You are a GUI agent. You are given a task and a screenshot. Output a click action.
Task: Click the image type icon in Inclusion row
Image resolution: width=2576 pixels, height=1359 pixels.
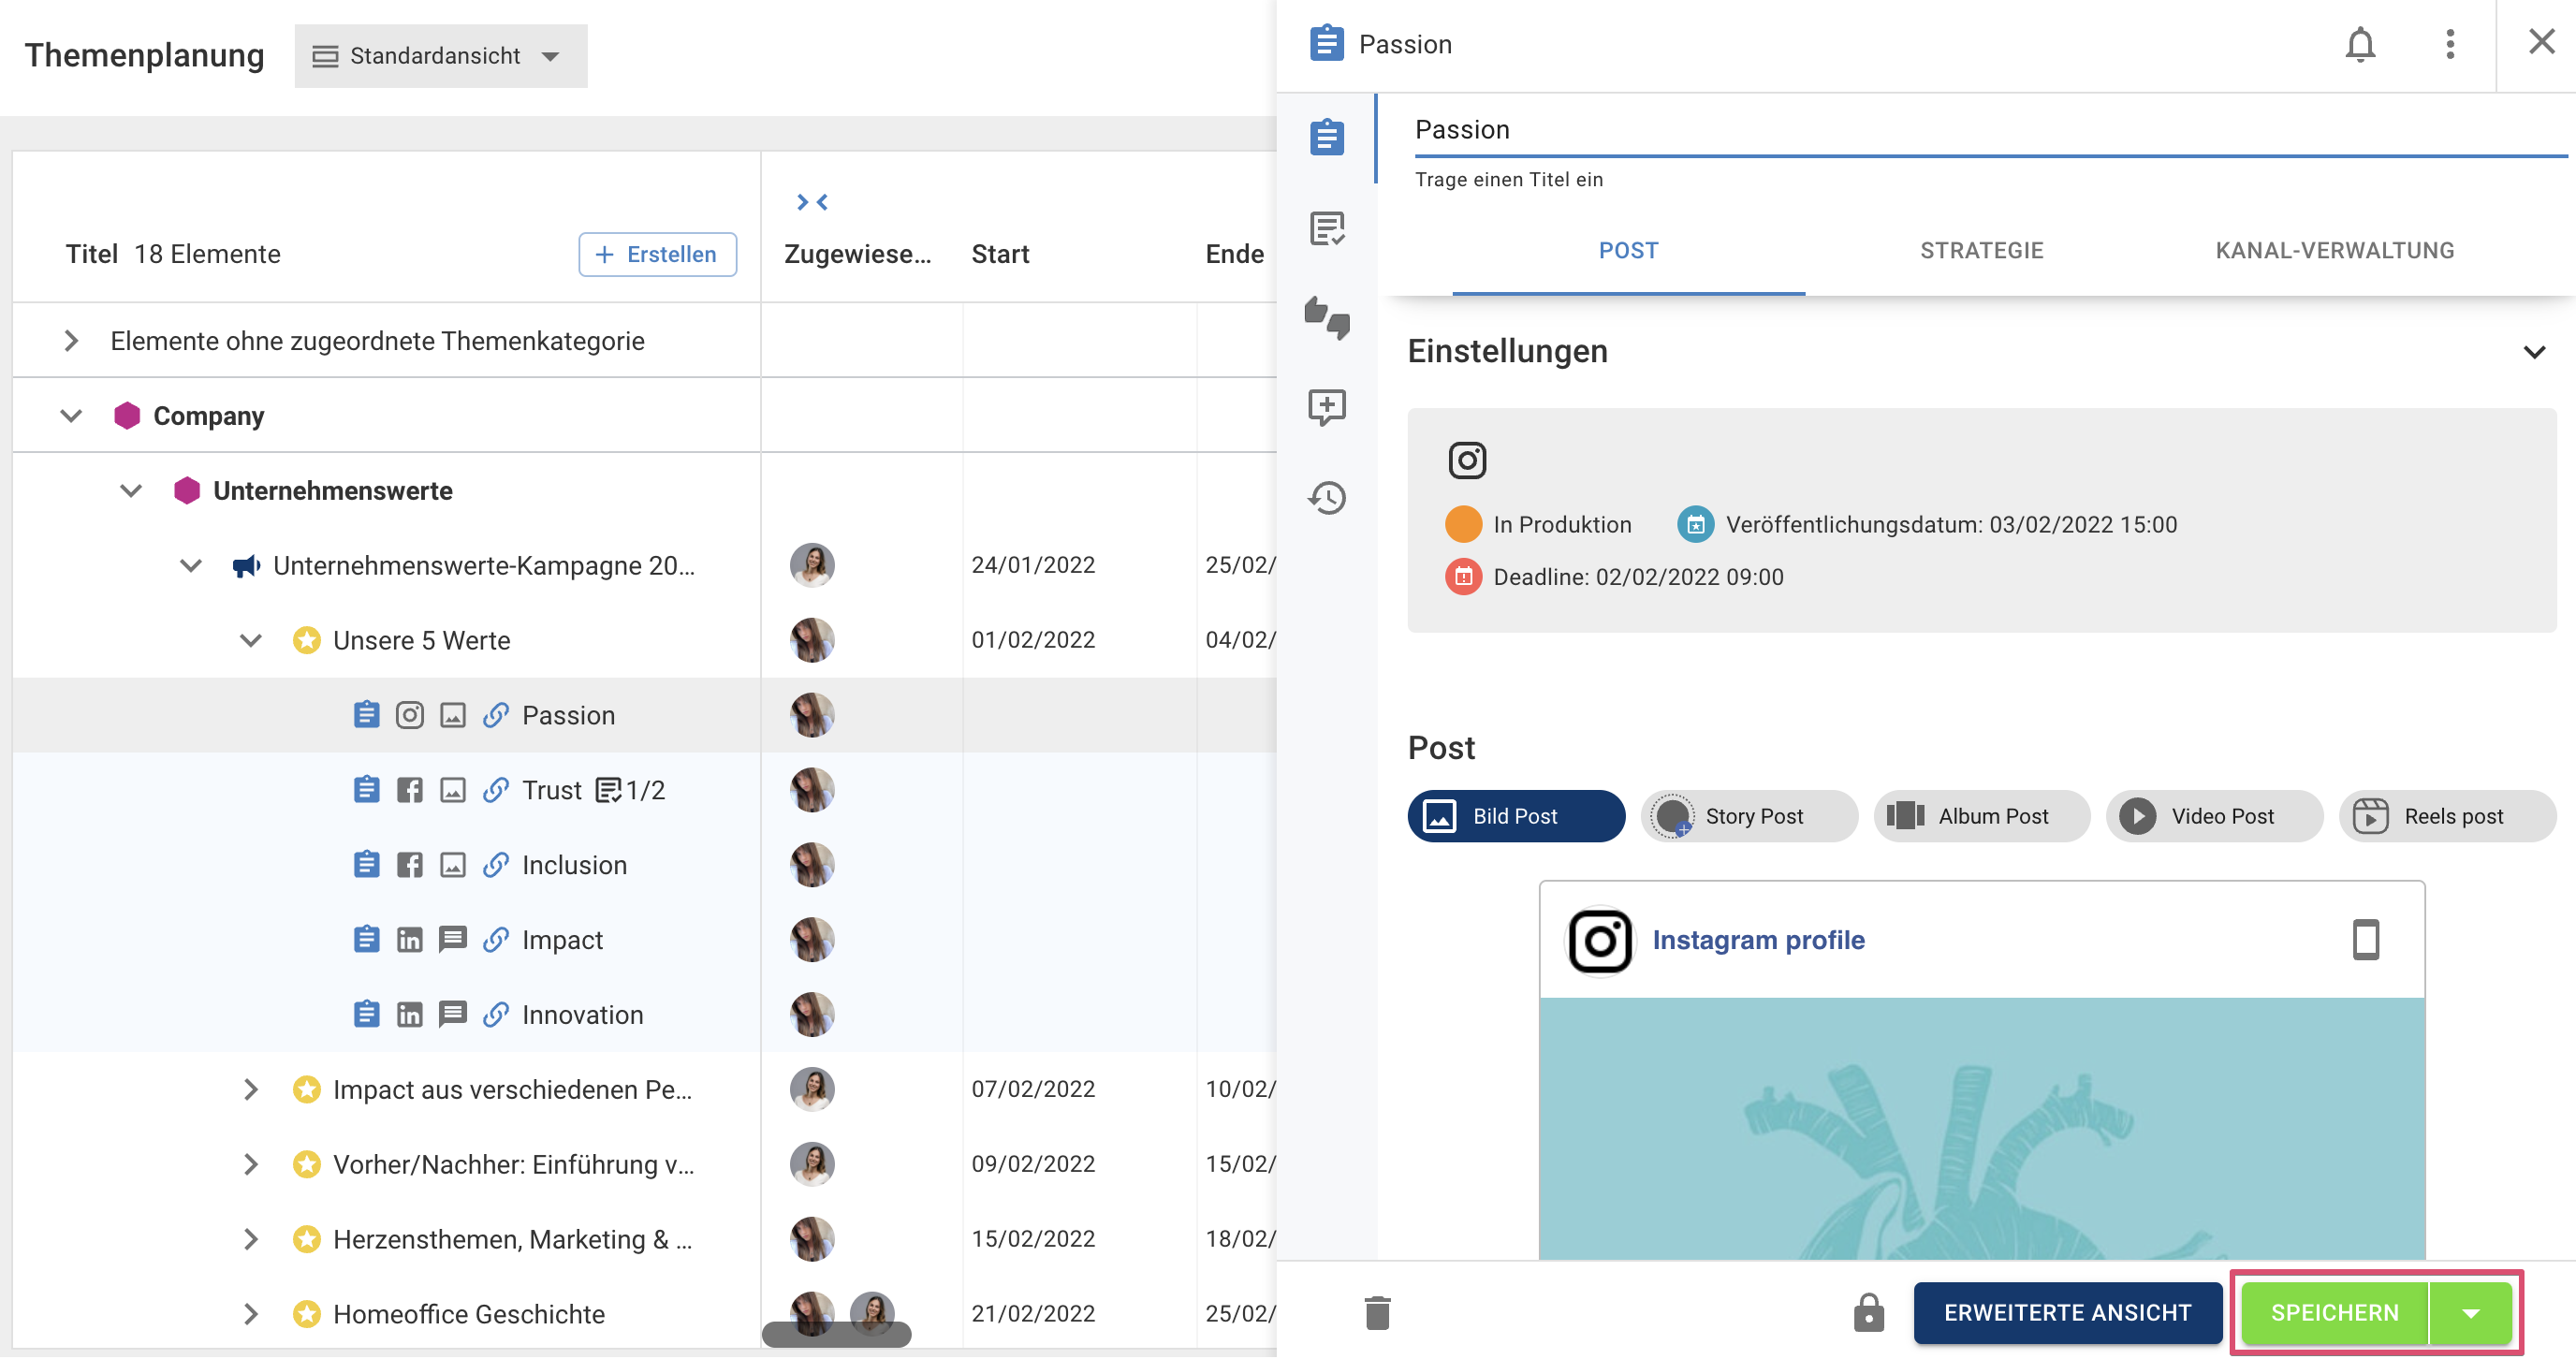[453, 865]
